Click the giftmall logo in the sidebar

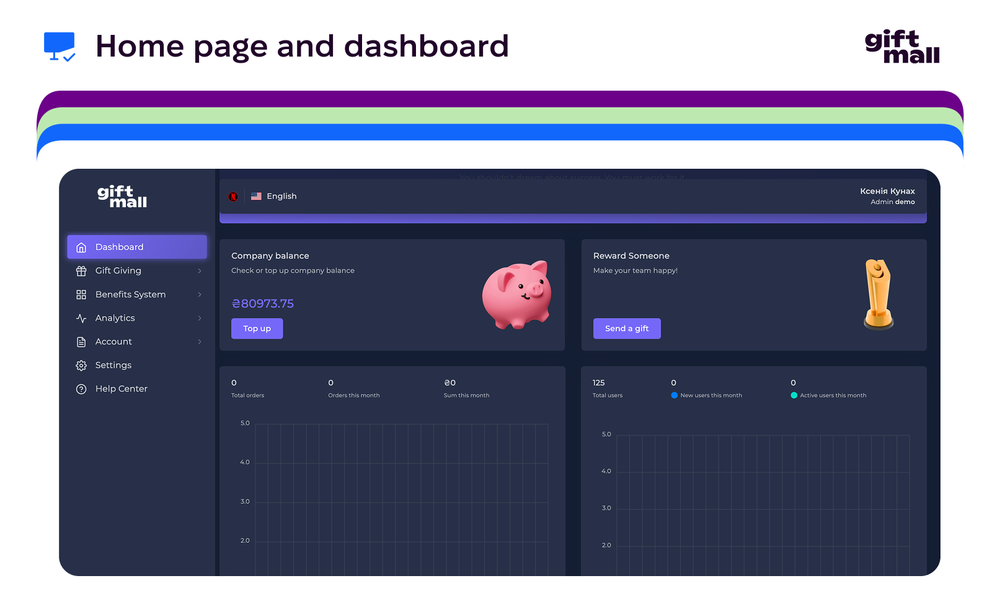point(120,196)
